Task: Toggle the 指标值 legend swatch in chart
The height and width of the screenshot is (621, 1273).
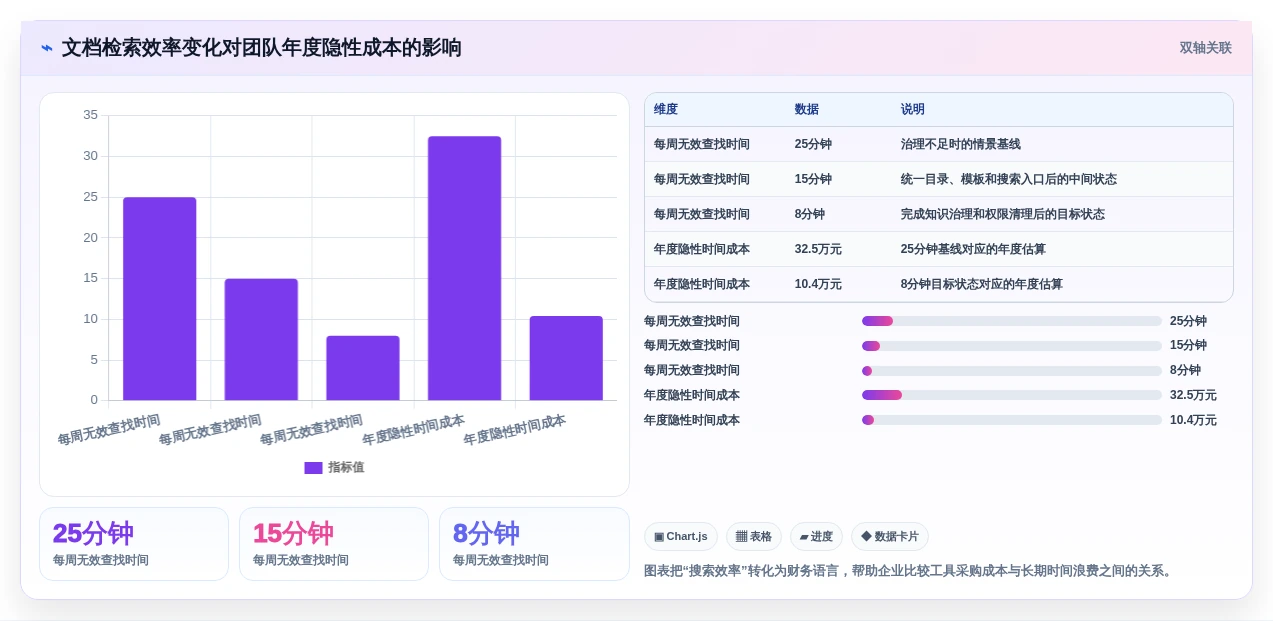Action: pyautogui.click(x=313, y=467)
